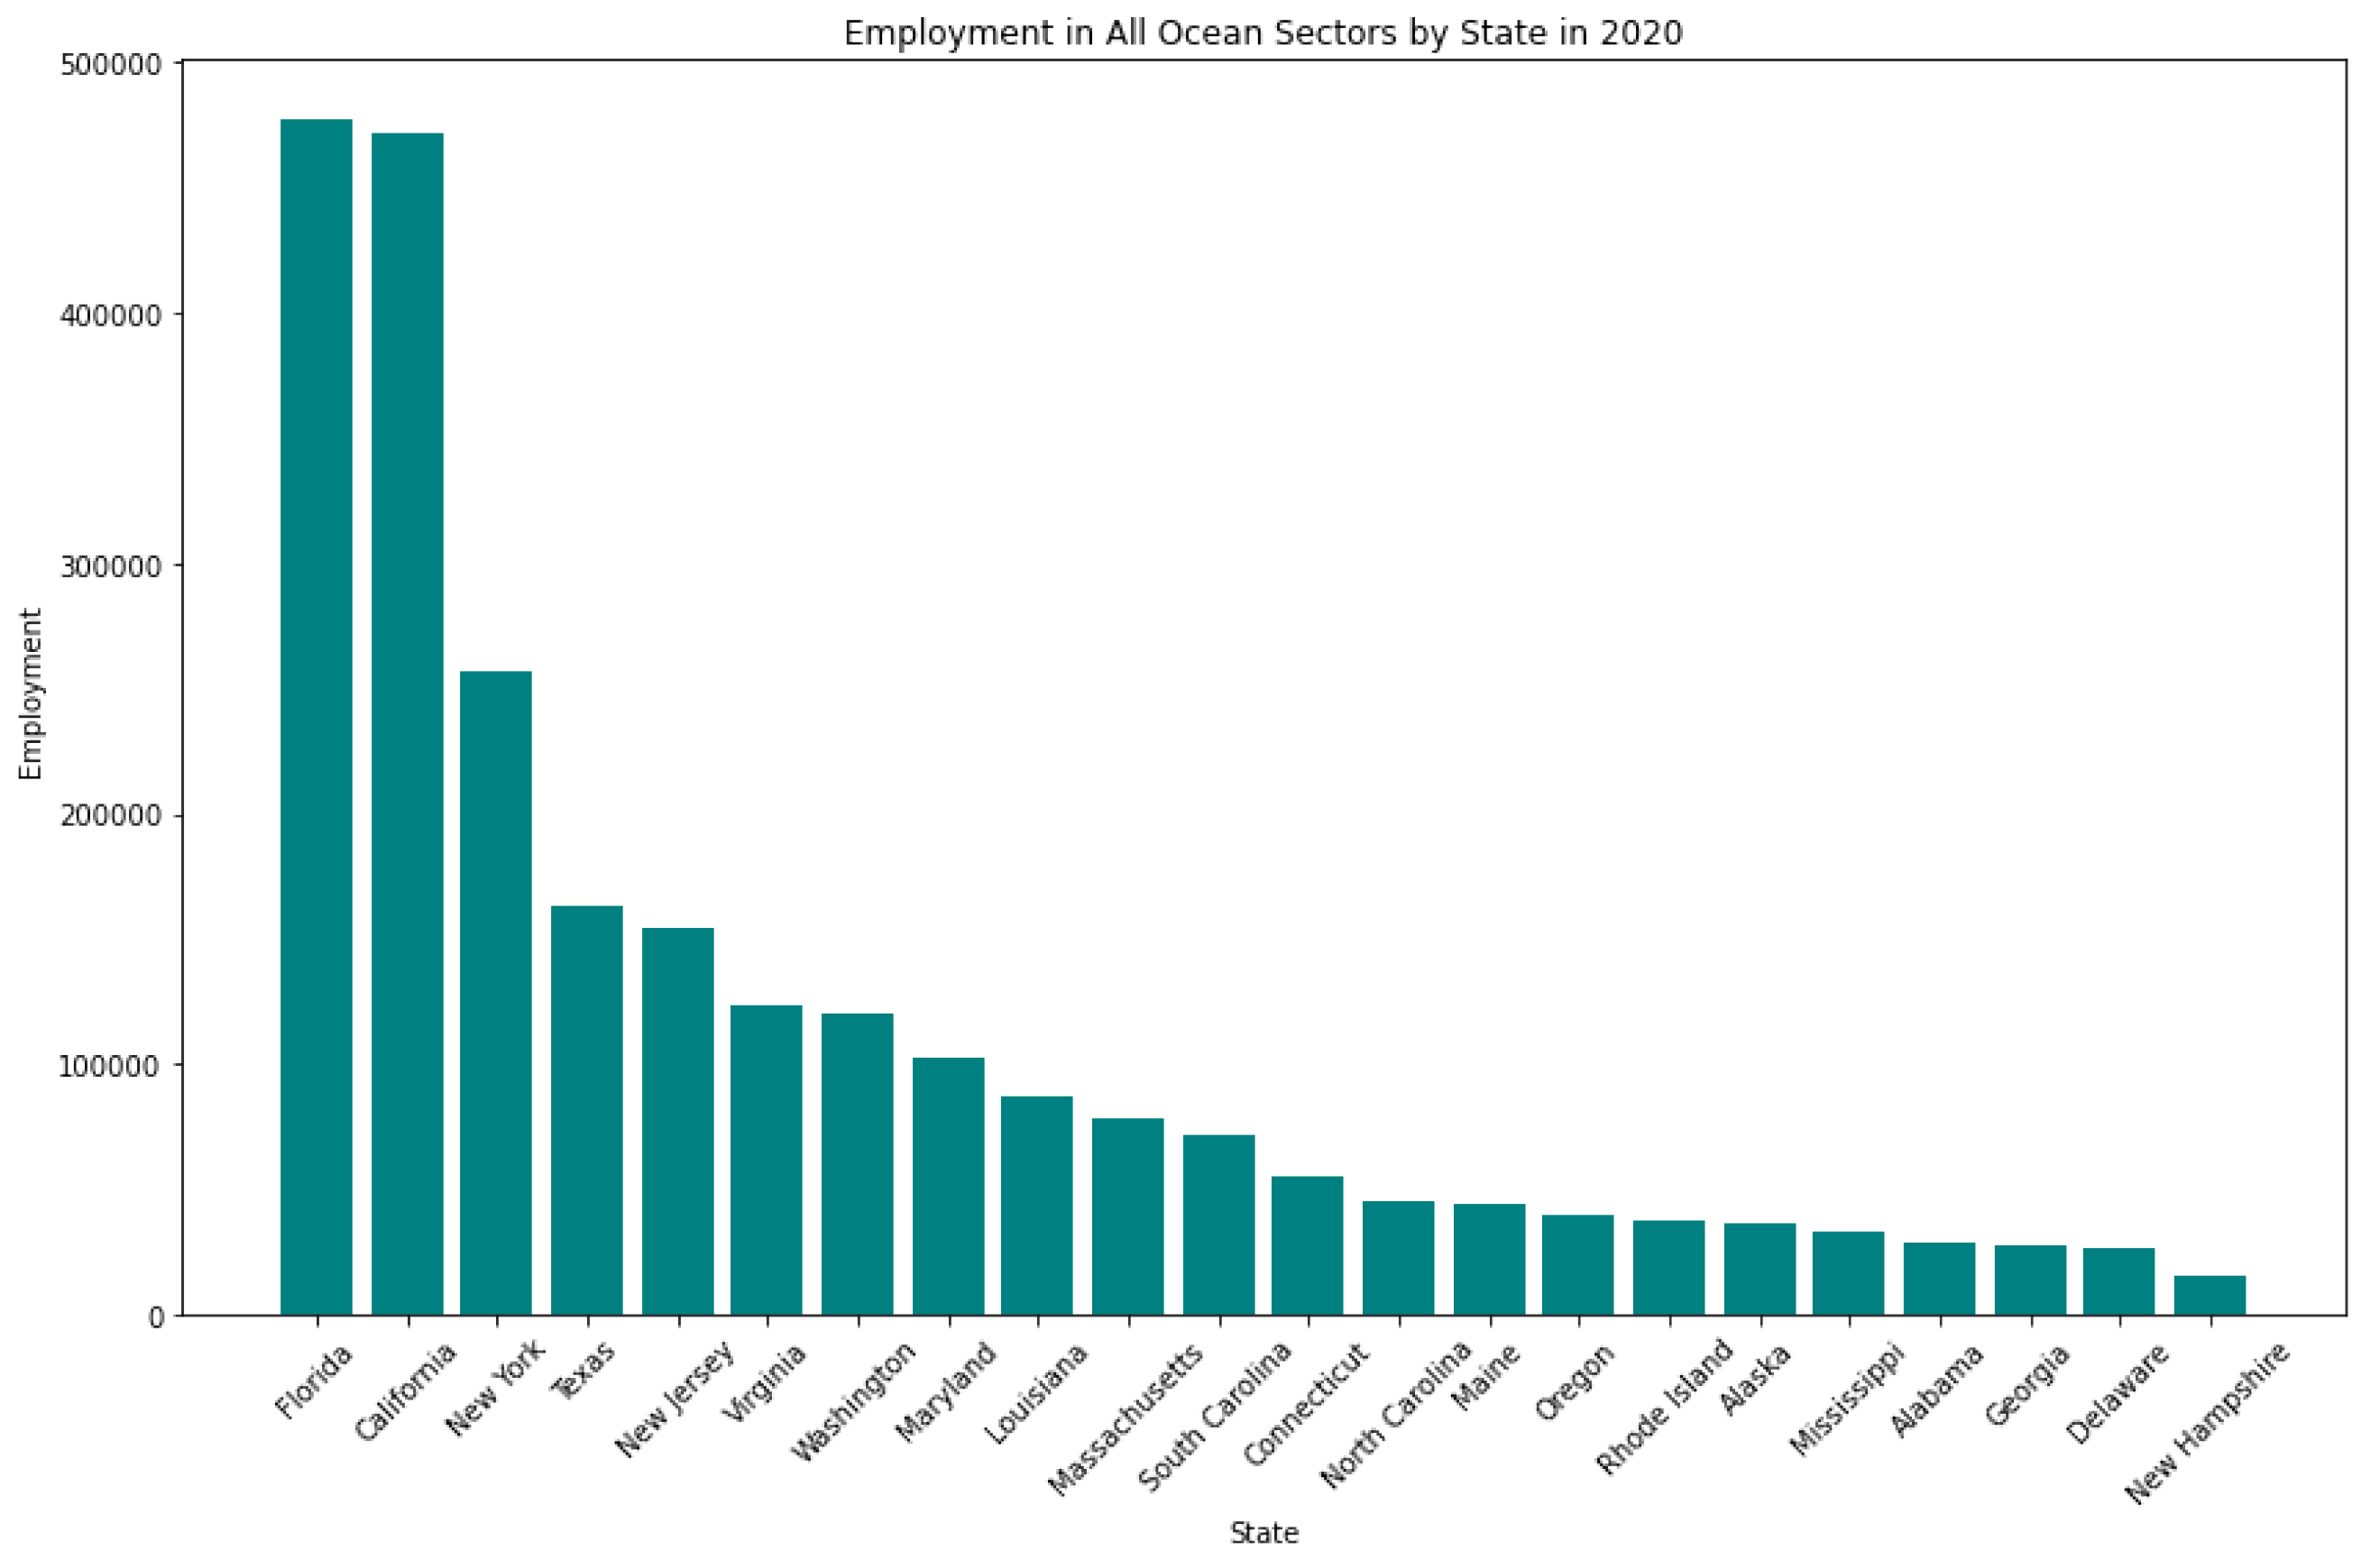Click the Louisiana bar

(x=1037, y=1204)
